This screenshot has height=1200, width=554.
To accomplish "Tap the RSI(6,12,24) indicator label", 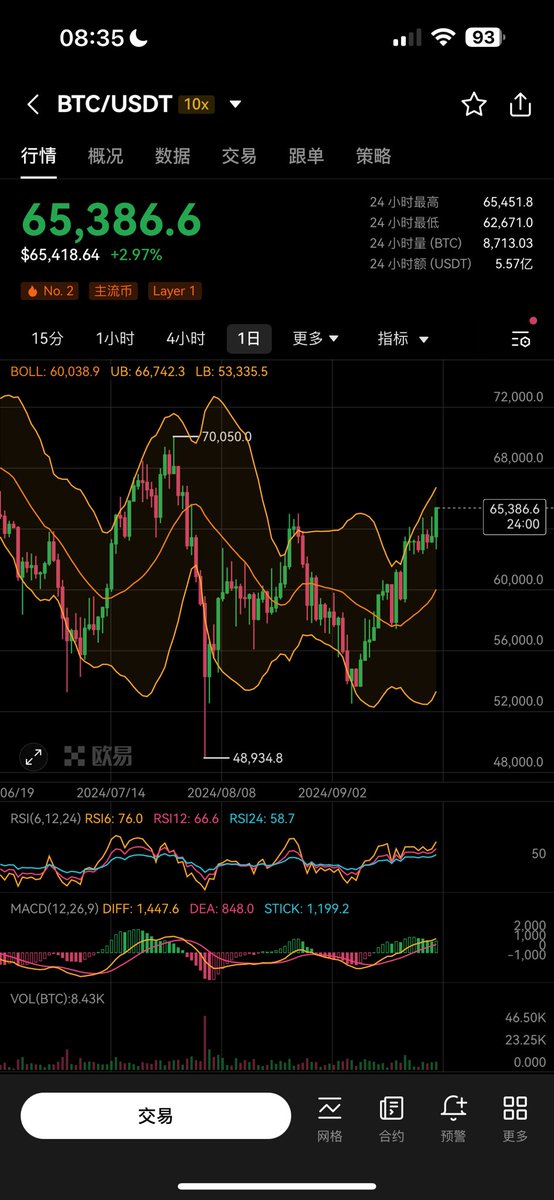I will click(44, 818).
